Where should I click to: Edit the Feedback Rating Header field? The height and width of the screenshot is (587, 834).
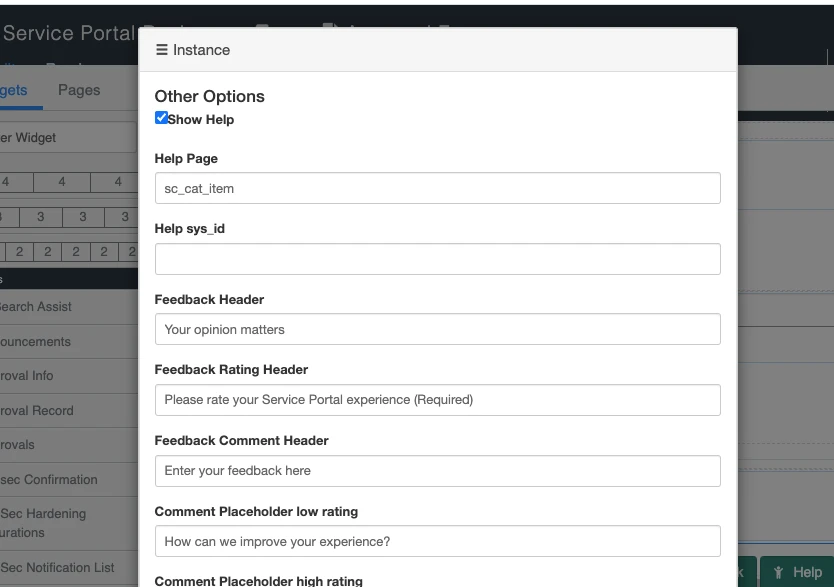(x=437, y=400)
